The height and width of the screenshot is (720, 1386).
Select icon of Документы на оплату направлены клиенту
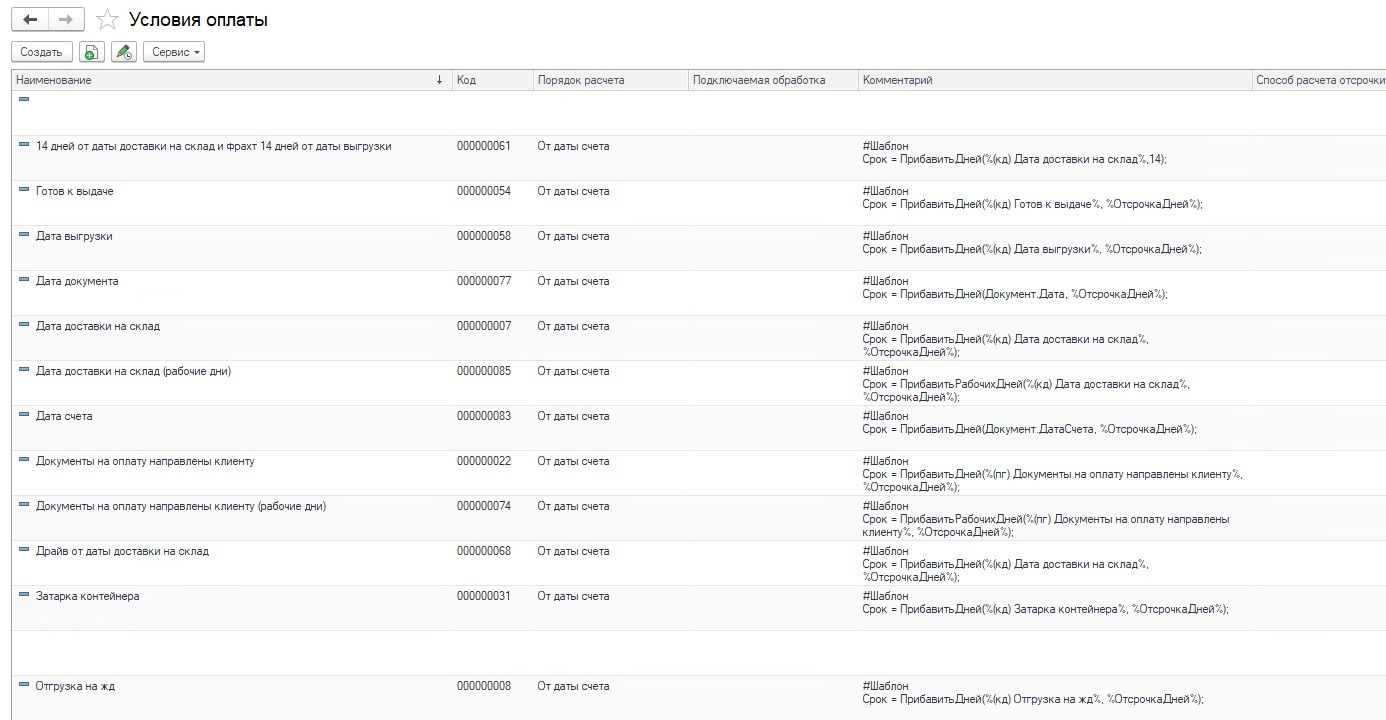tap(24, 459)
